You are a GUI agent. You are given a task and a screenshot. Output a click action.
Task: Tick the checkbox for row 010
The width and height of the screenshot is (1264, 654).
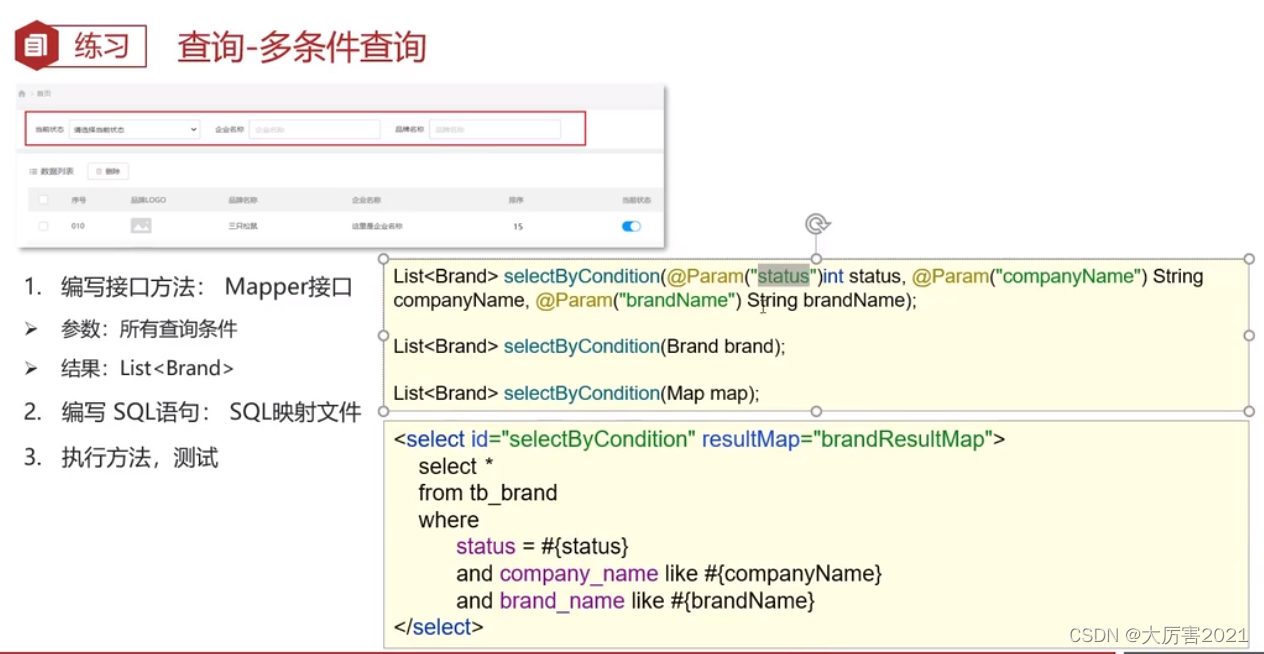click(43, 226)
